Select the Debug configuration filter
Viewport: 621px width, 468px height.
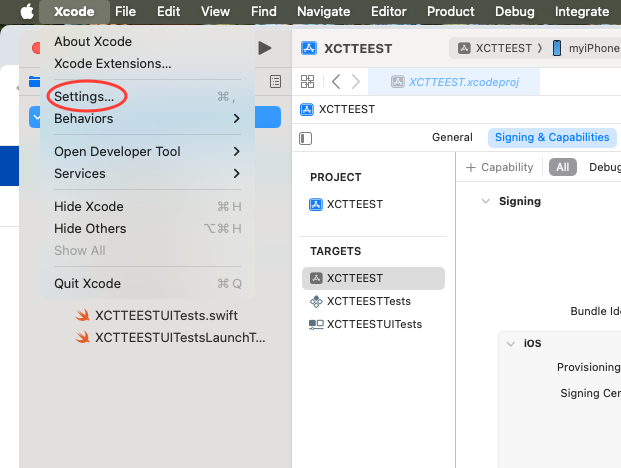pyautogui.click(x=605, y=167)
